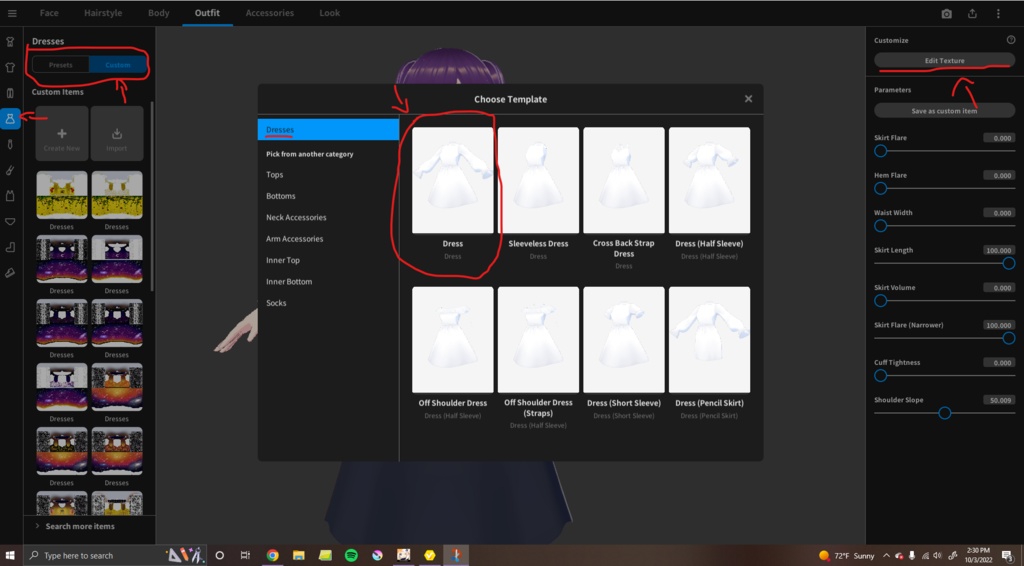1024x566 pixels.
Task: Select the Tops t-shirt sidebar icon
Action: 10,67
